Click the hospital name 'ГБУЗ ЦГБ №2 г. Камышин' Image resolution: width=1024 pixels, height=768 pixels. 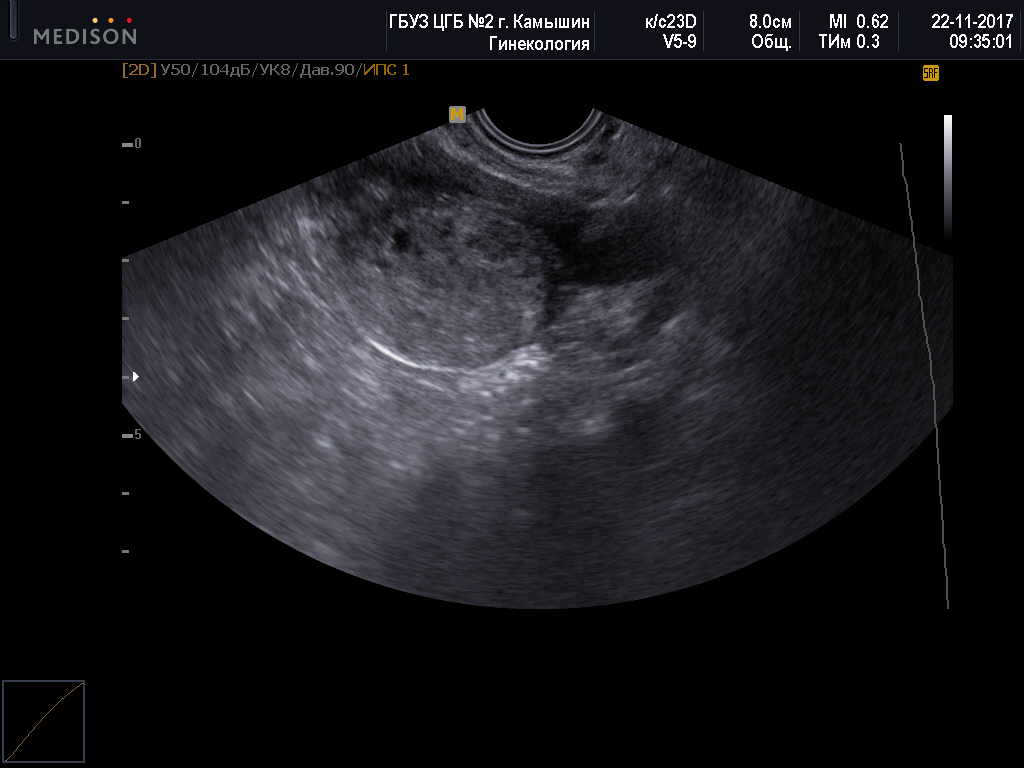[x=489, y=22]
